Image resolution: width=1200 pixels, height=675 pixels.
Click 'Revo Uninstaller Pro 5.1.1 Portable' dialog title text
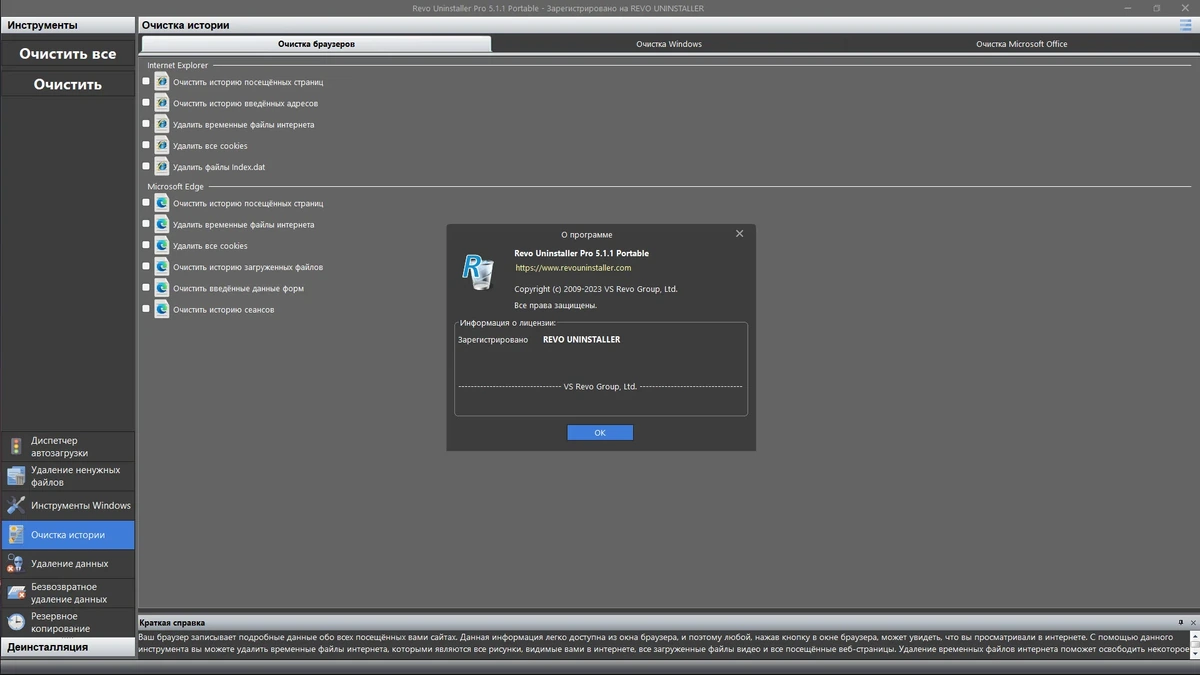point(581,254)
